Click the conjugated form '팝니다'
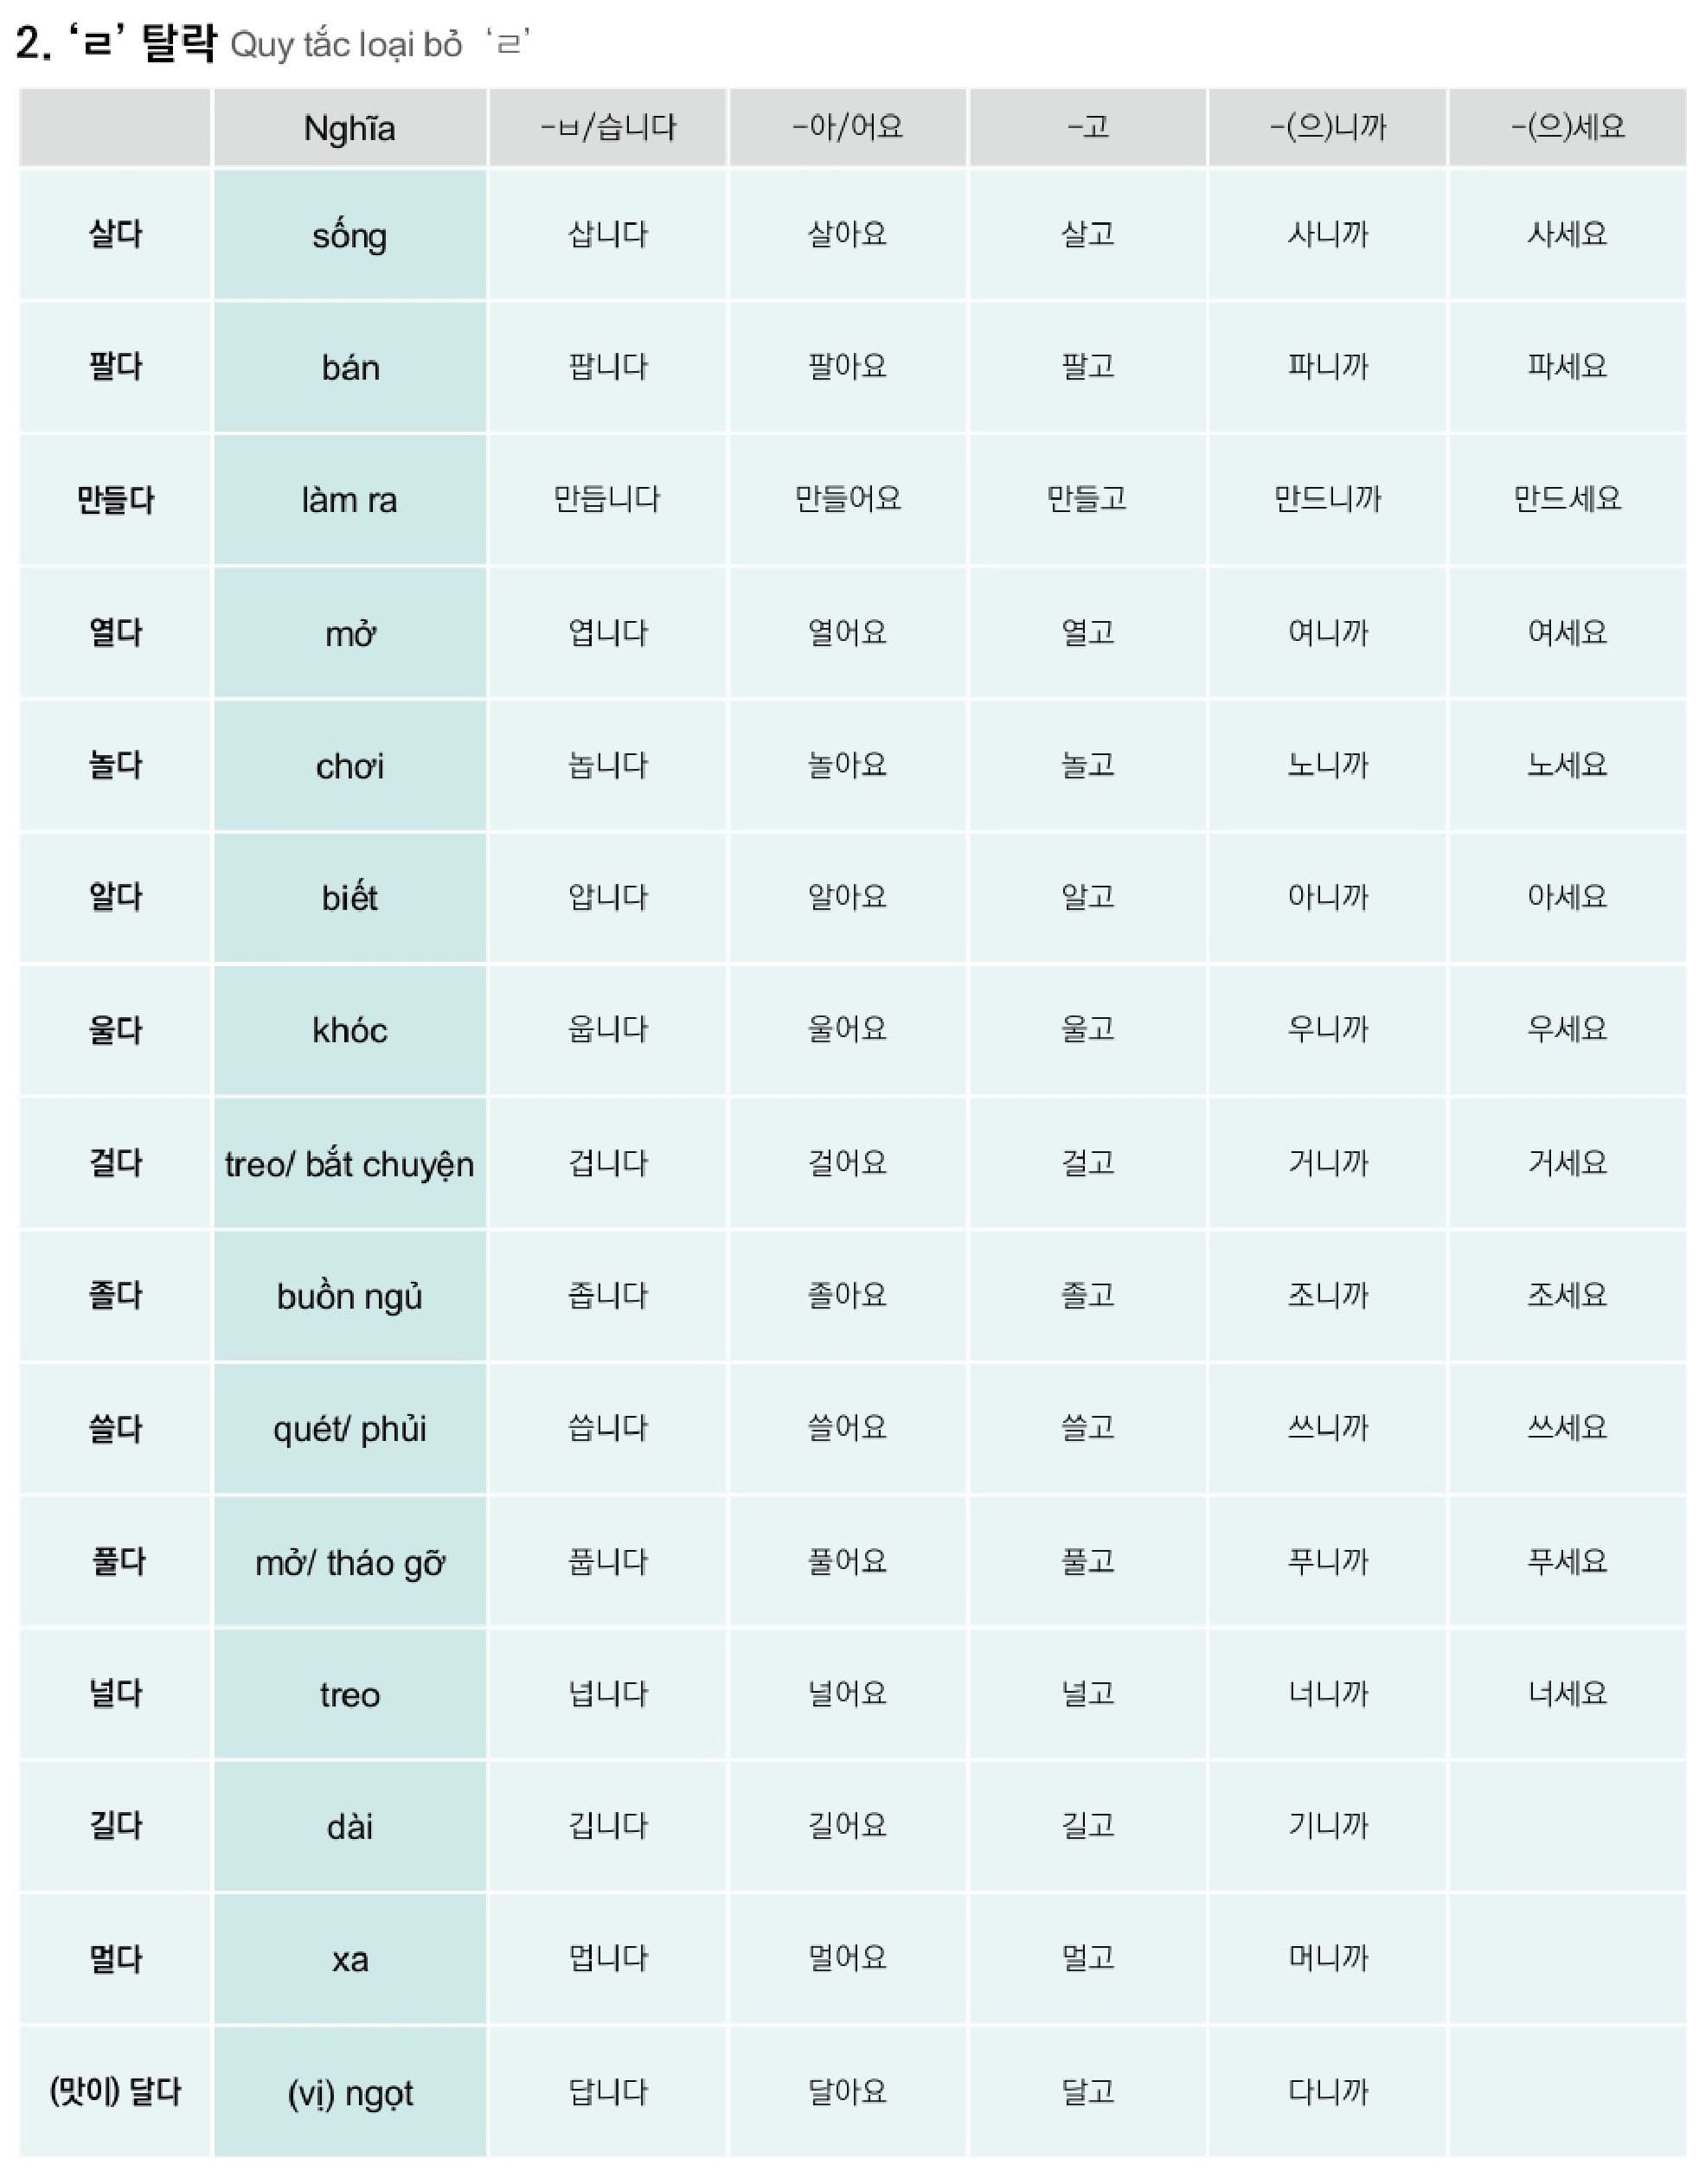 pyautogui.click(x=608, y=367)
